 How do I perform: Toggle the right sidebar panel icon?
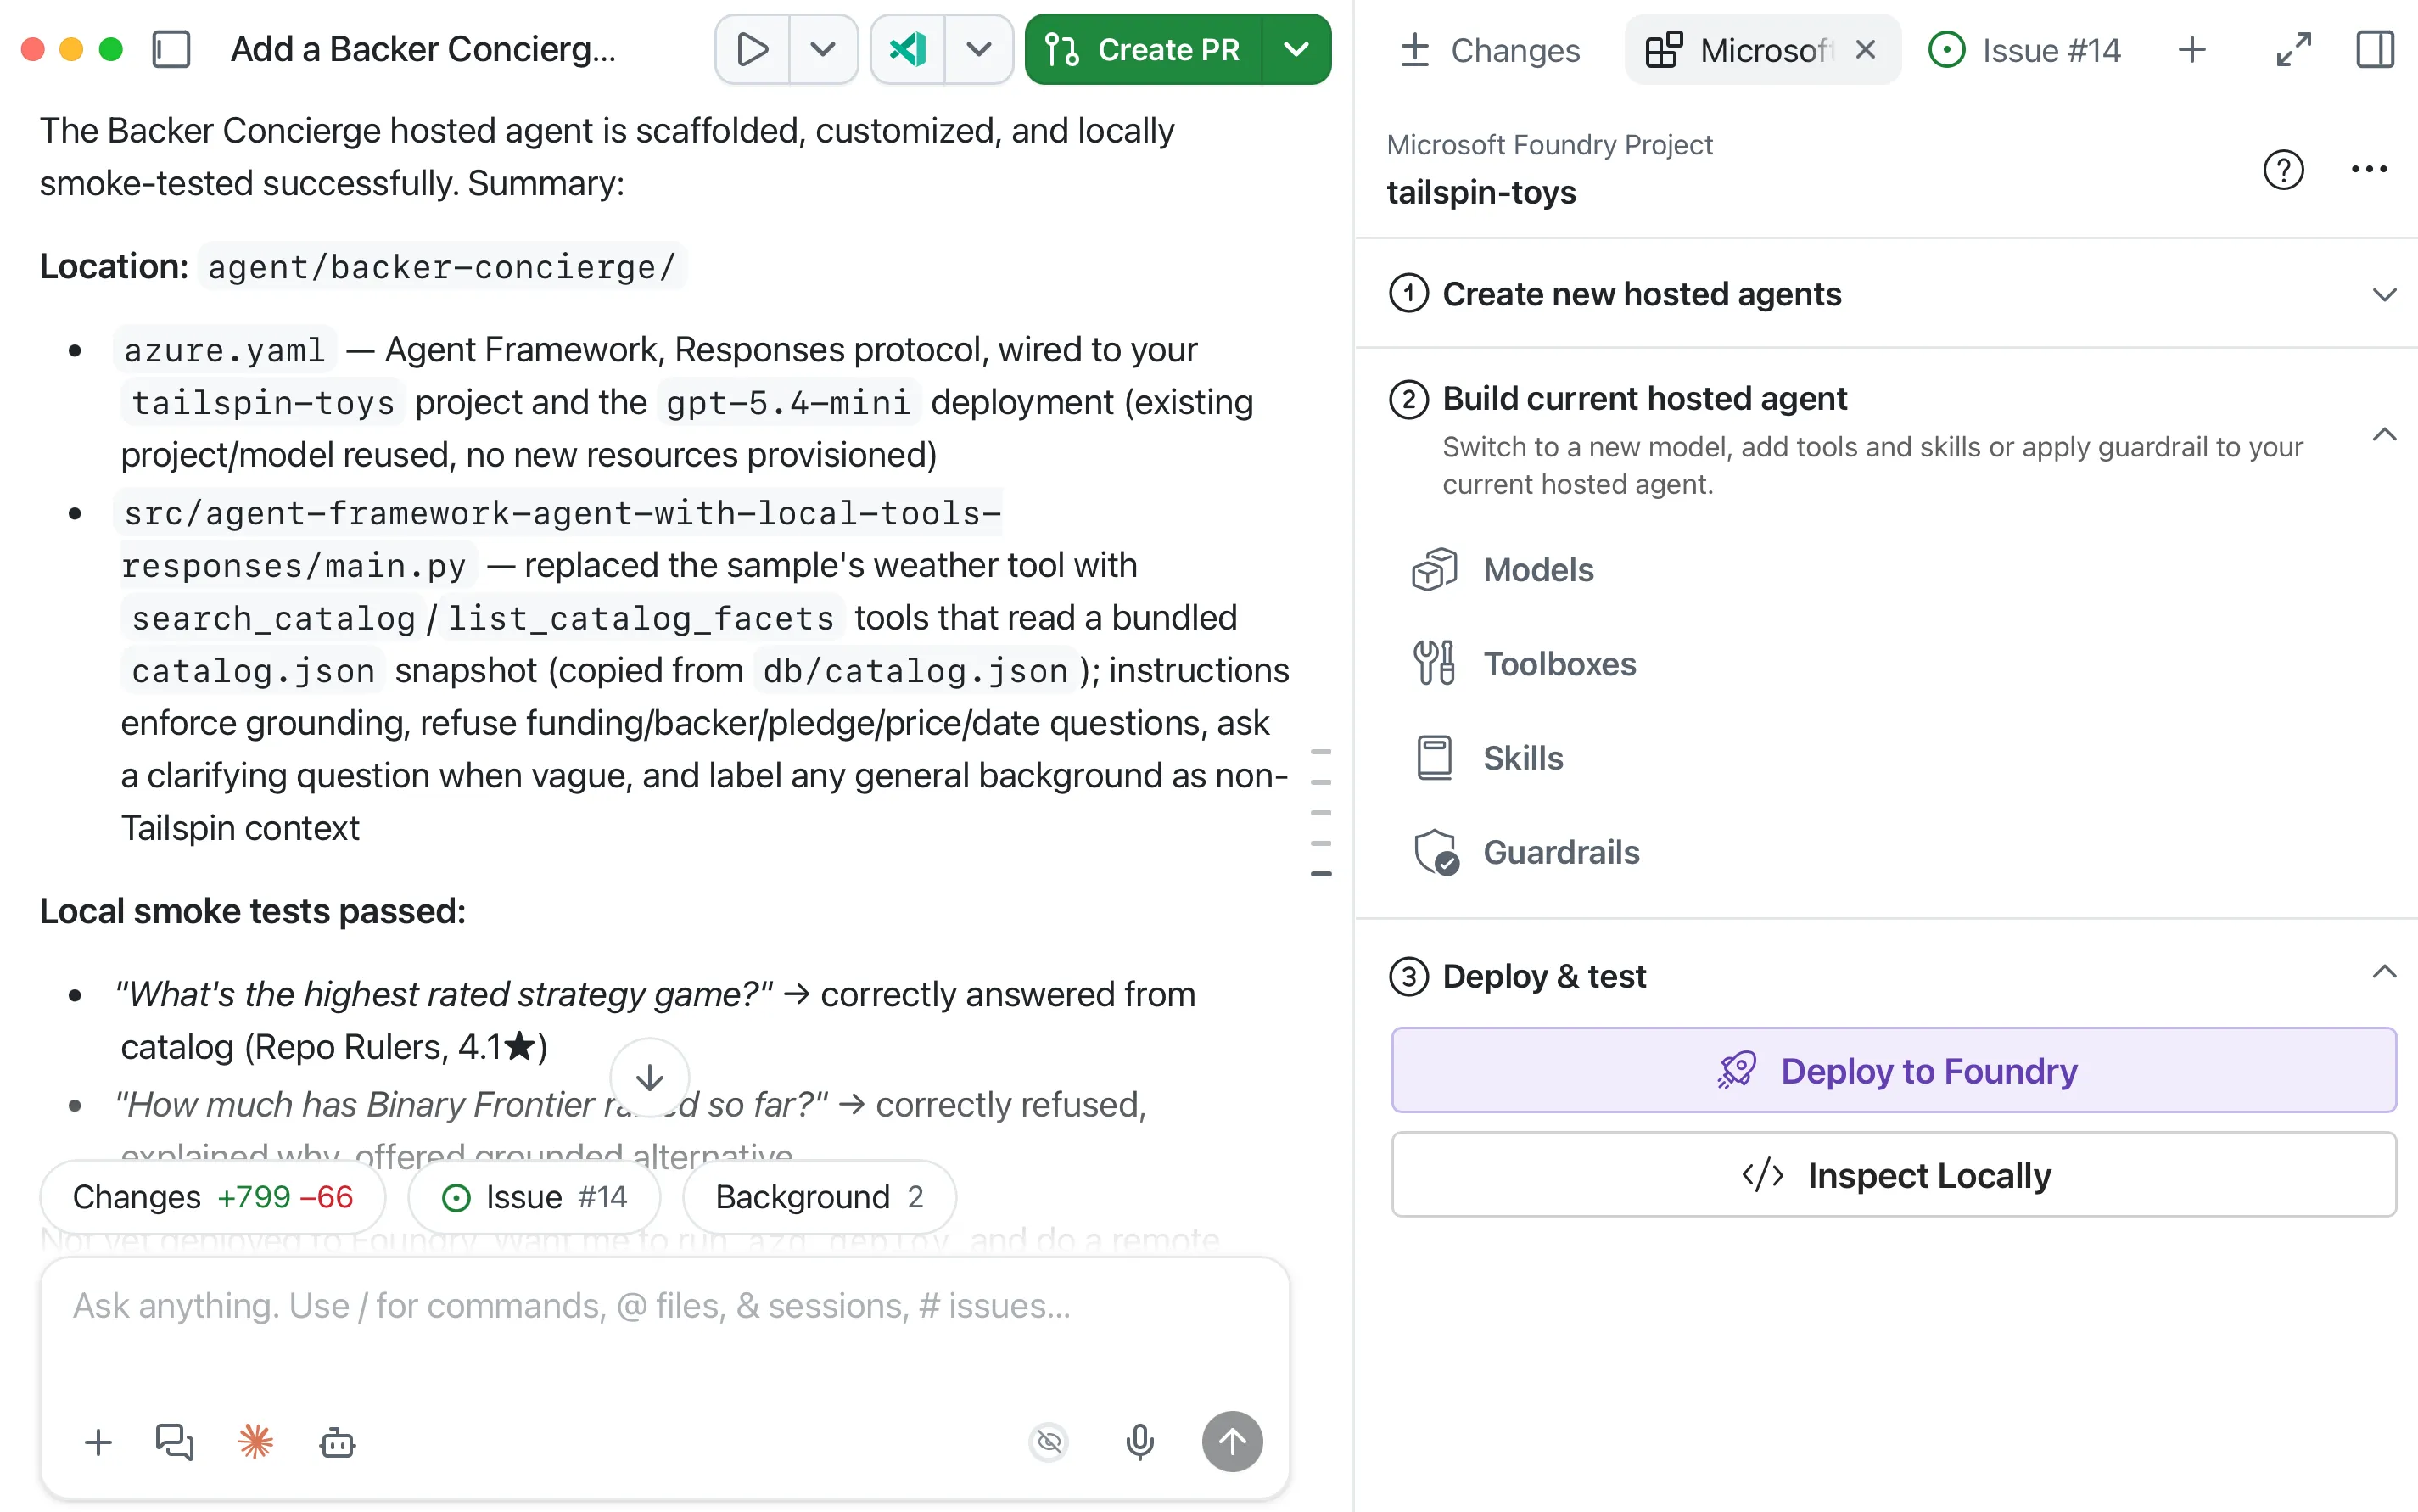pos(2375,49)
